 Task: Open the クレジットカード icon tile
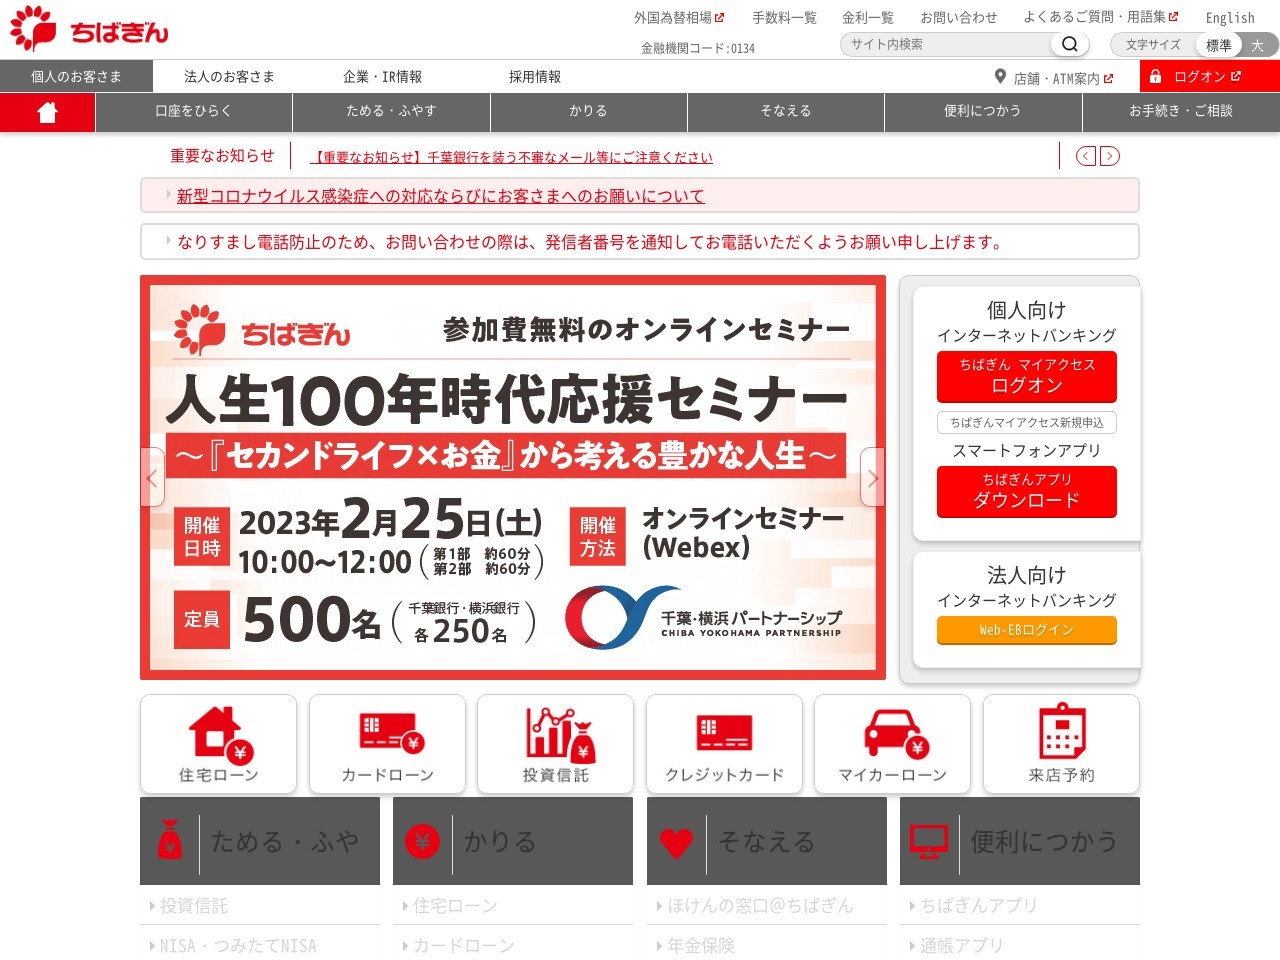click(724, 744)
